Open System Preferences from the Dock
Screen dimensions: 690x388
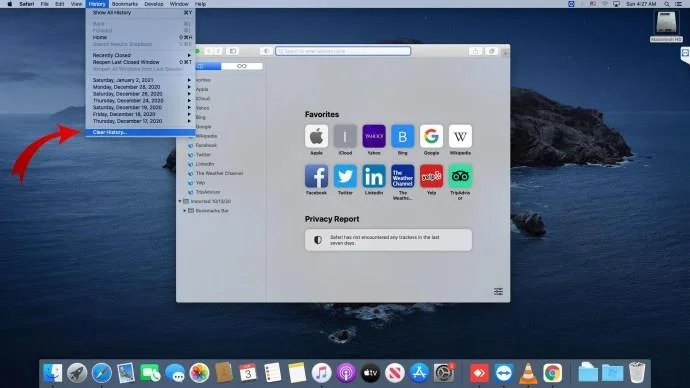tap(444, 373)
